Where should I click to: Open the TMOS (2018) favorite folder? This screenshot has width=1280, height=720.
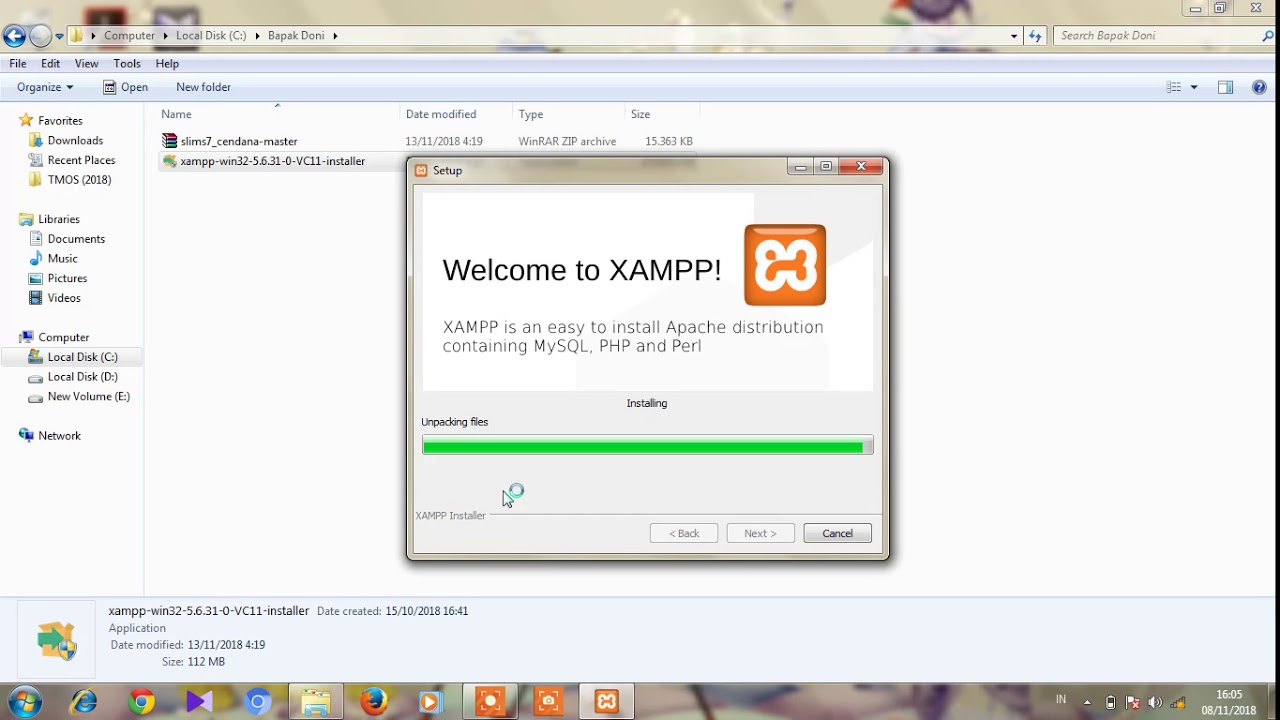79,180
